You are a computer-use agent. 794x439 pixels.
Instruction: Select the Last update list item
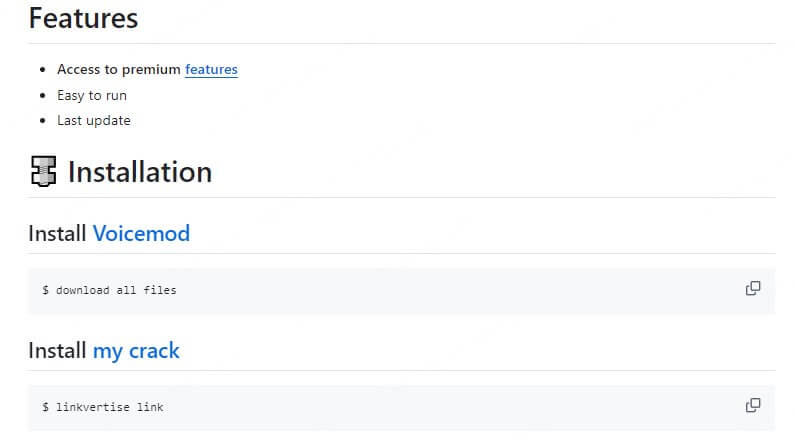[x=94, y=120]
